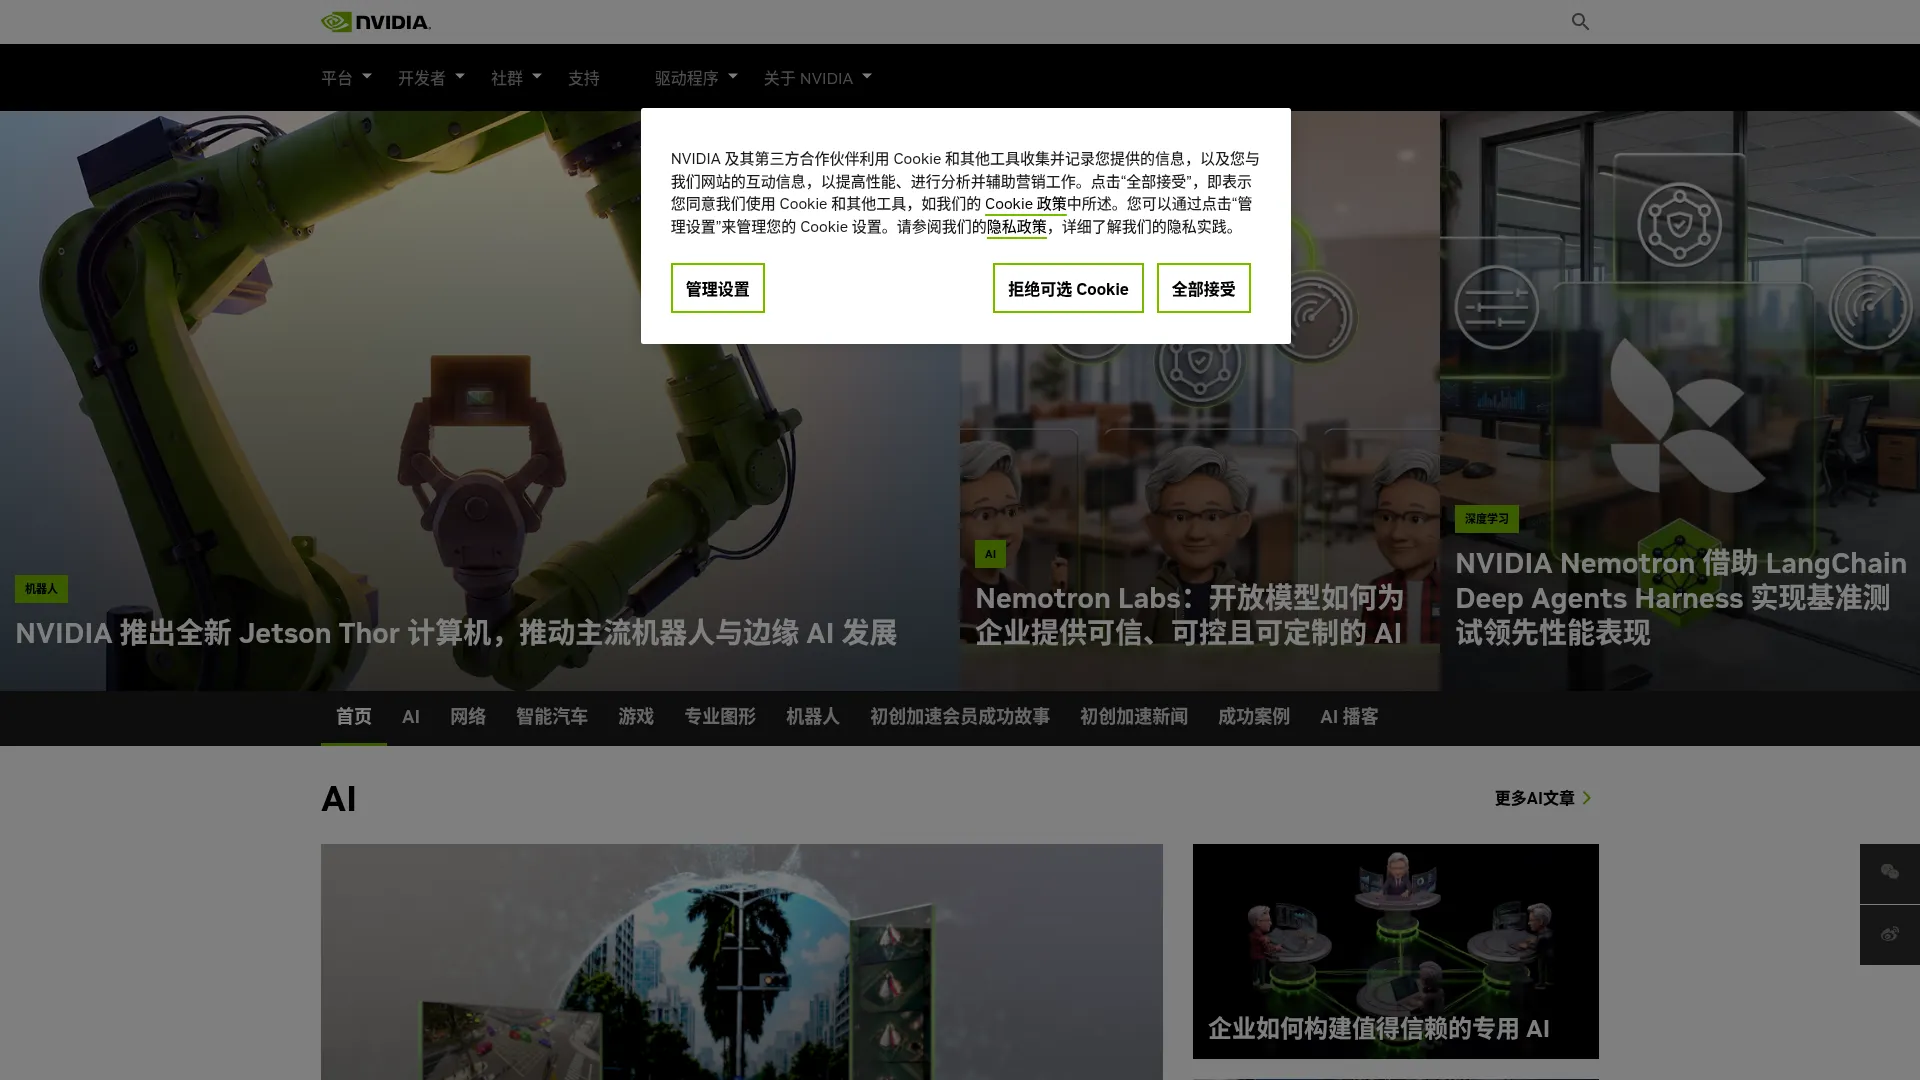Click the arrow next to 更多AI文章
The image size is (1920, 1080).
tap(1587, 798)
